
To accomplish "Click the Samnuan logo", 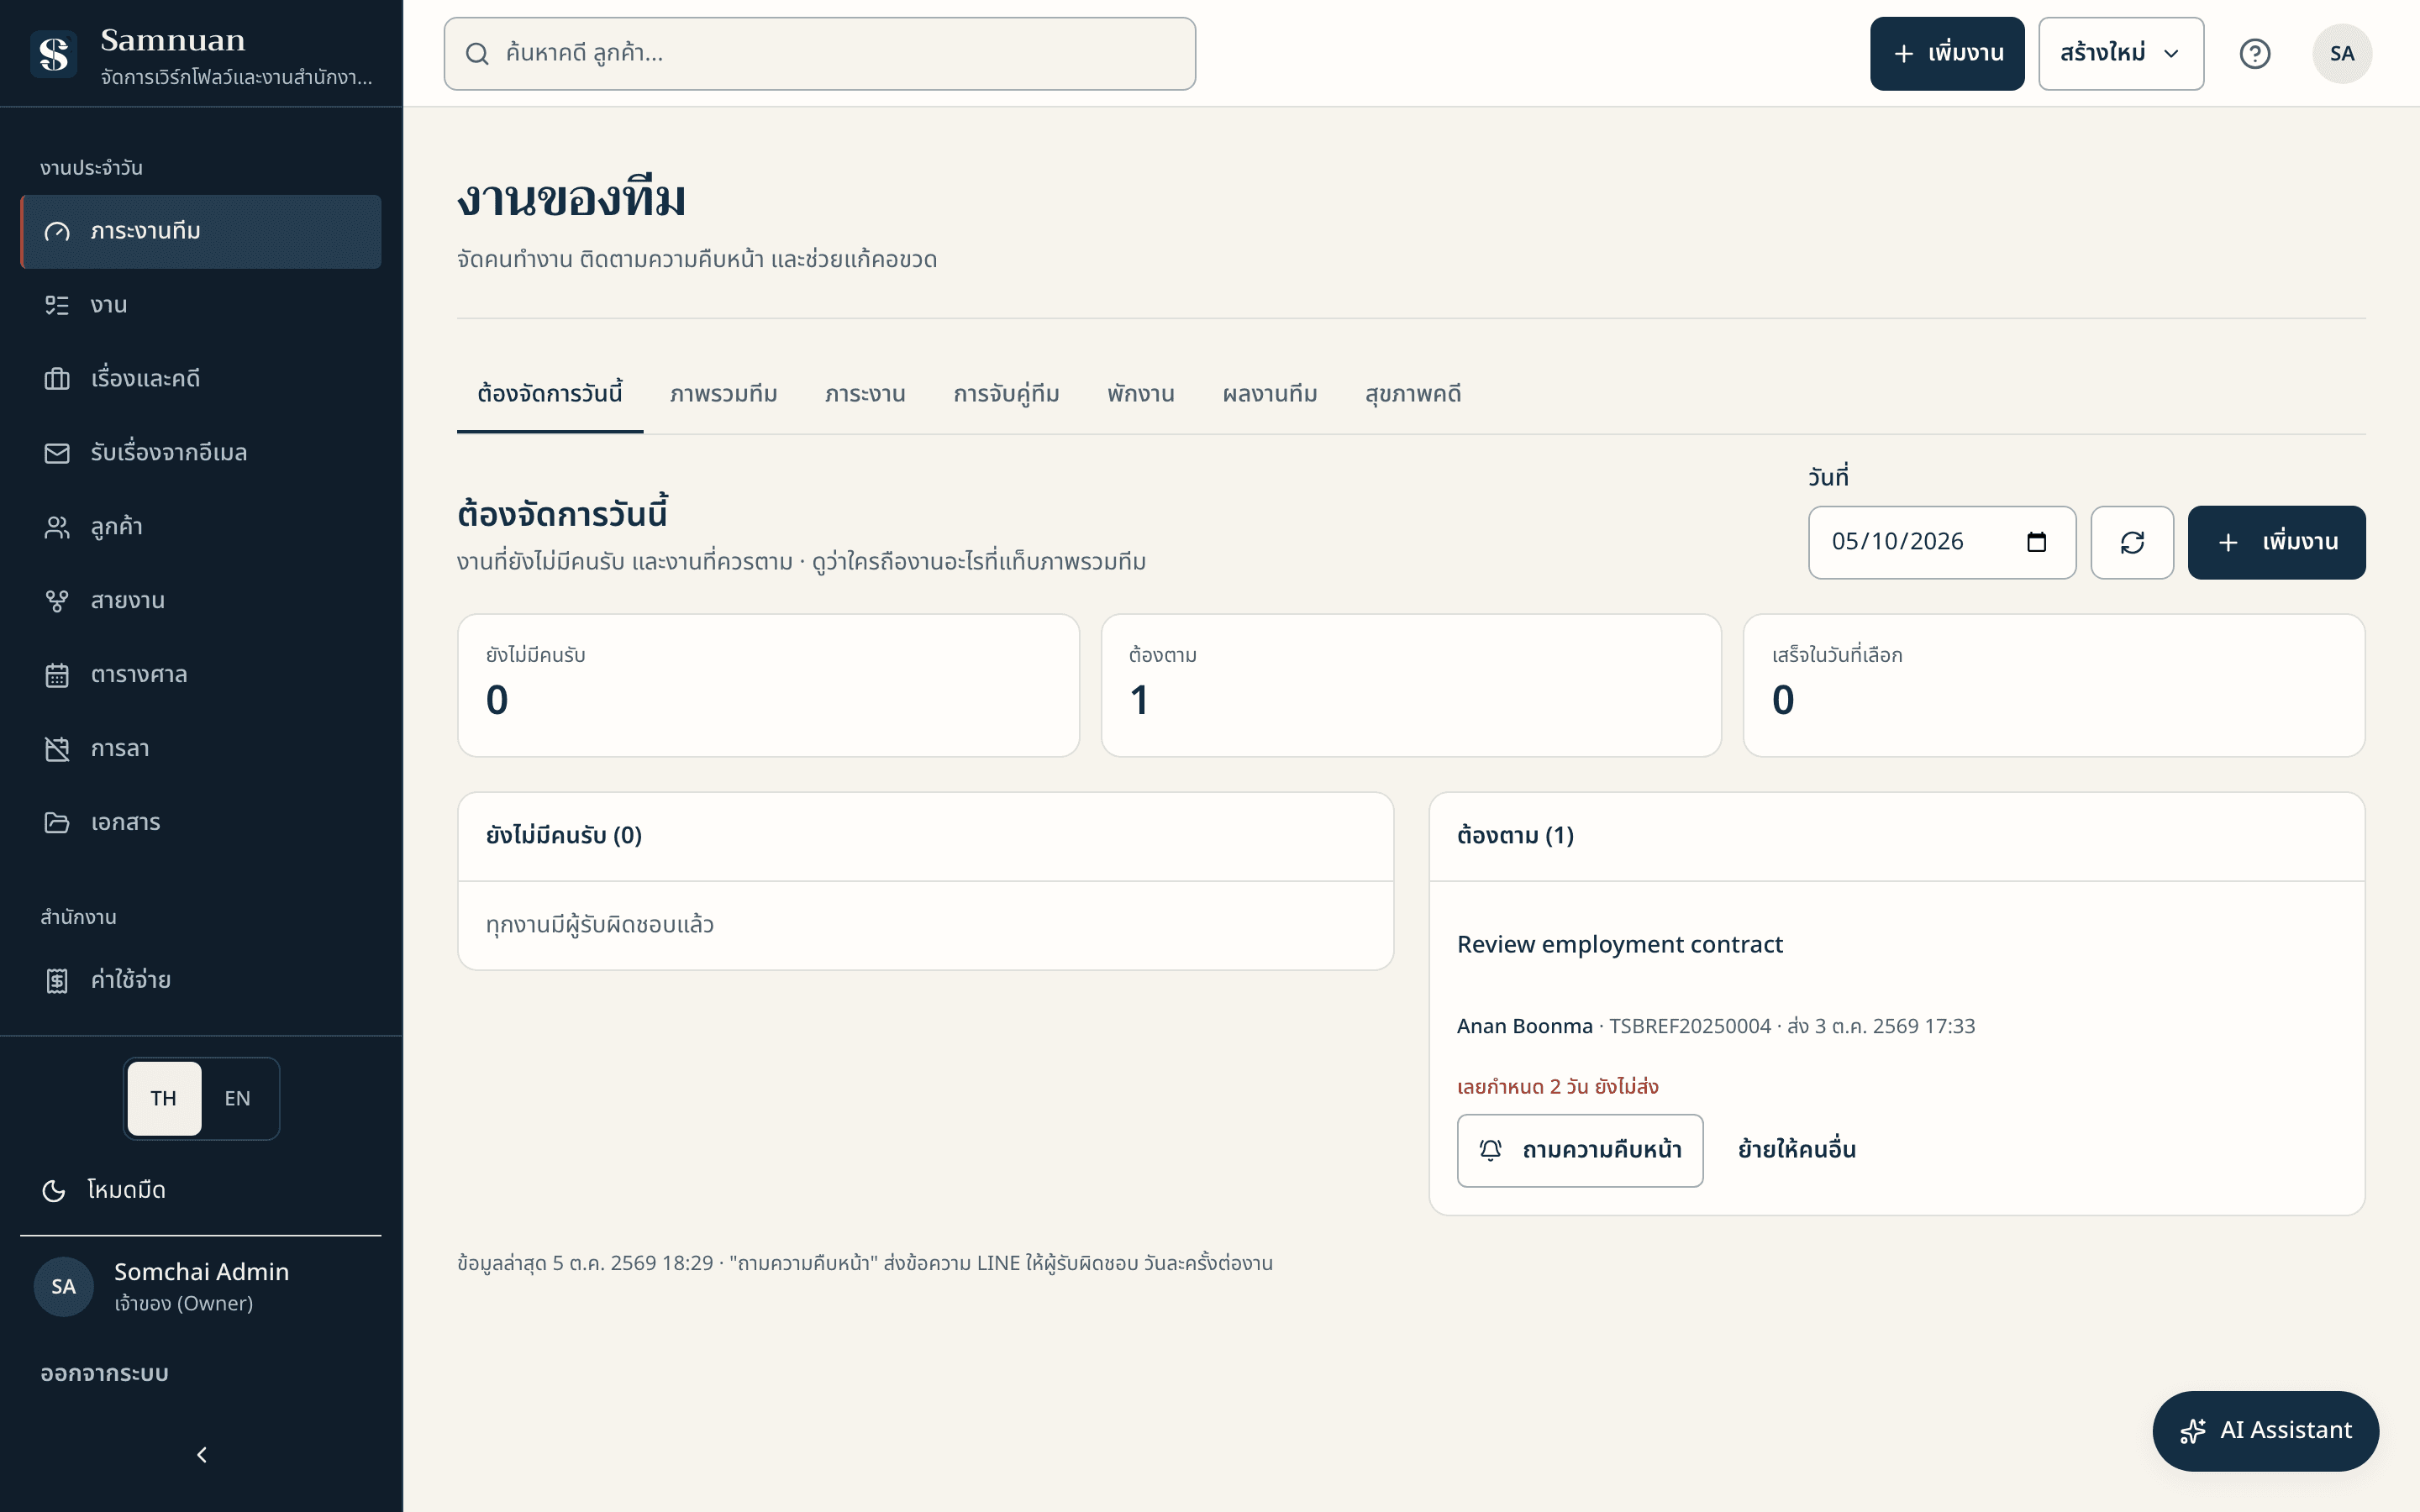I will pyautogui.click(x=54, y=54).
